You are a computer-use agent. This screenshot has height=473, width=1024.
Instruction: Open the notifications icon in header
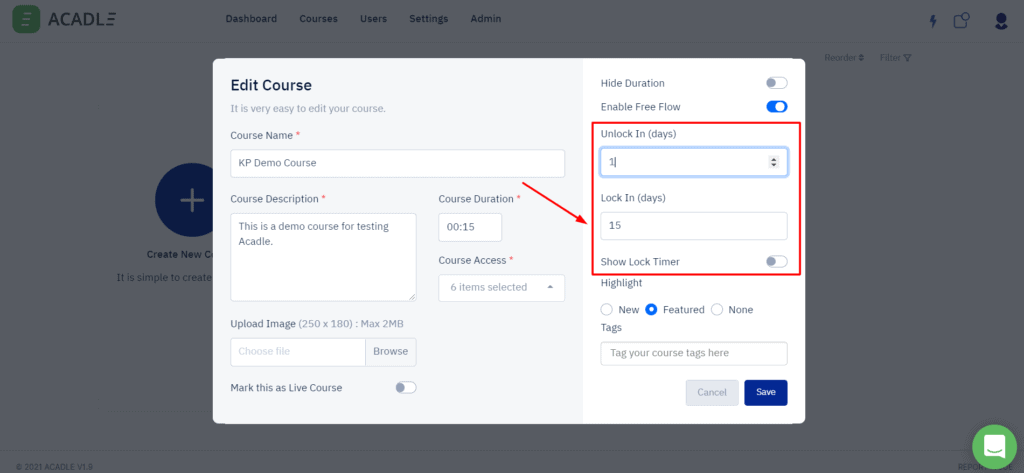click(962, 20)
